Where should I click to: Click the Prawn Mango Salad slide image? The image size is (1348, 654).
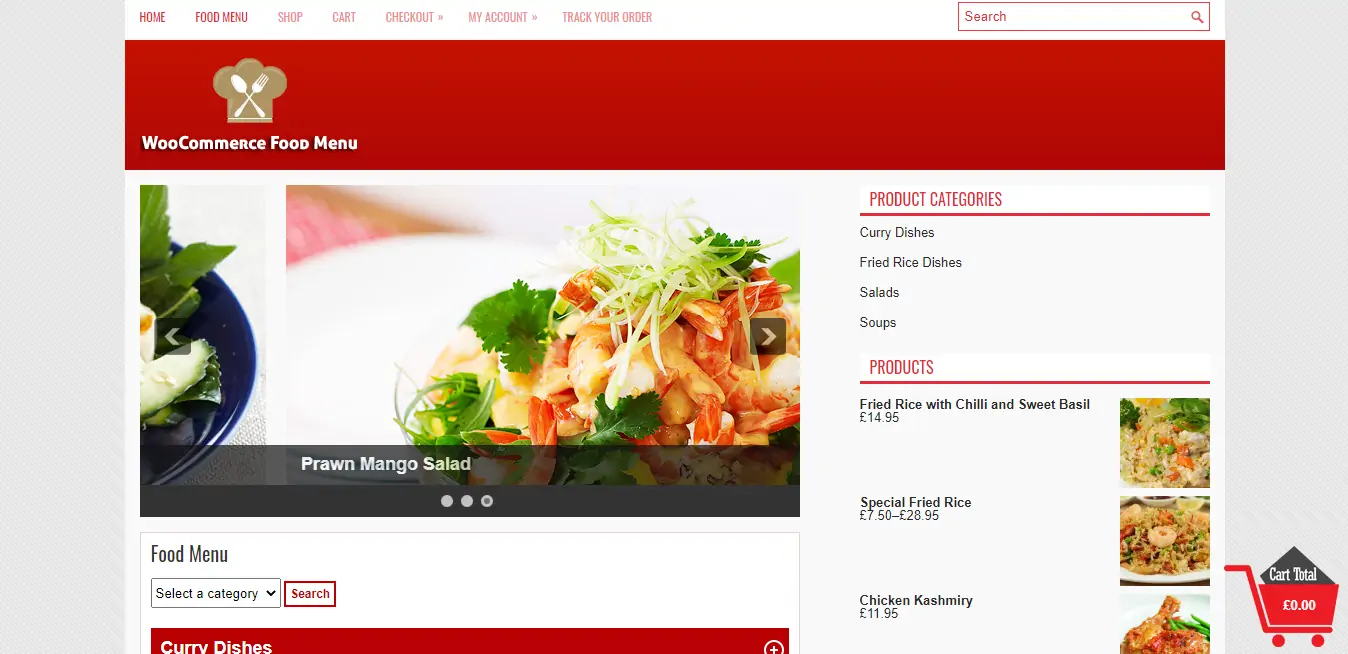pos(543,335)
